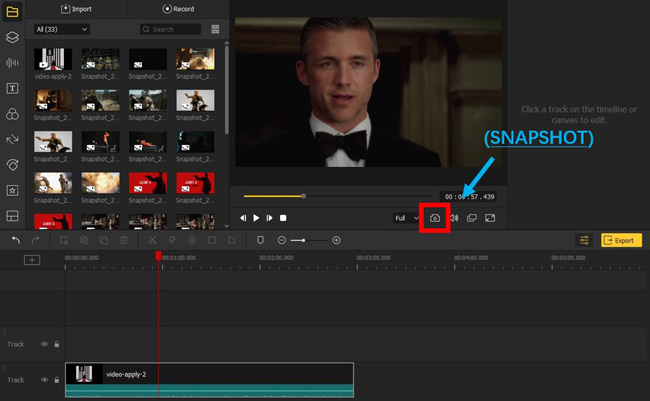Click the Speed lightning icon
The width and height of the screenshot is (650, 401).
tap(172, 240)
